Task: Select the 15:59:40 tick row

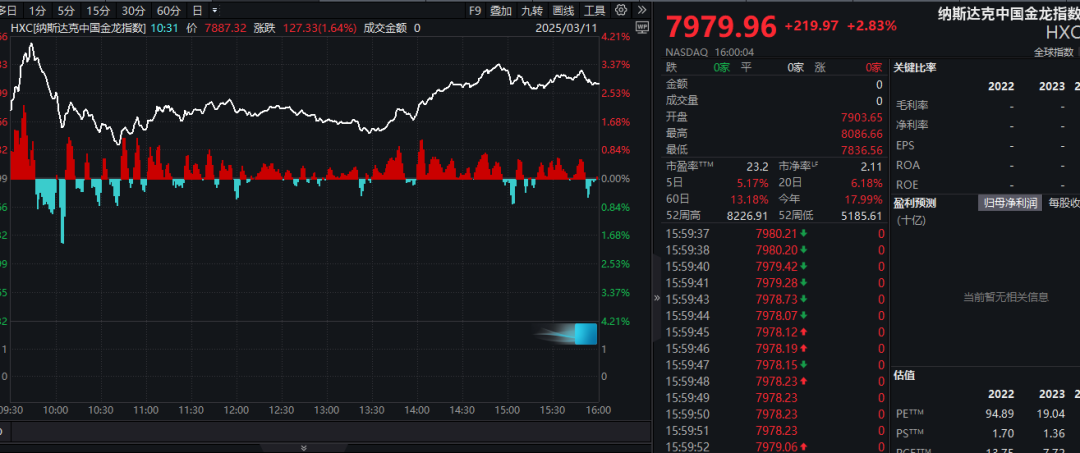Action: 775,266
